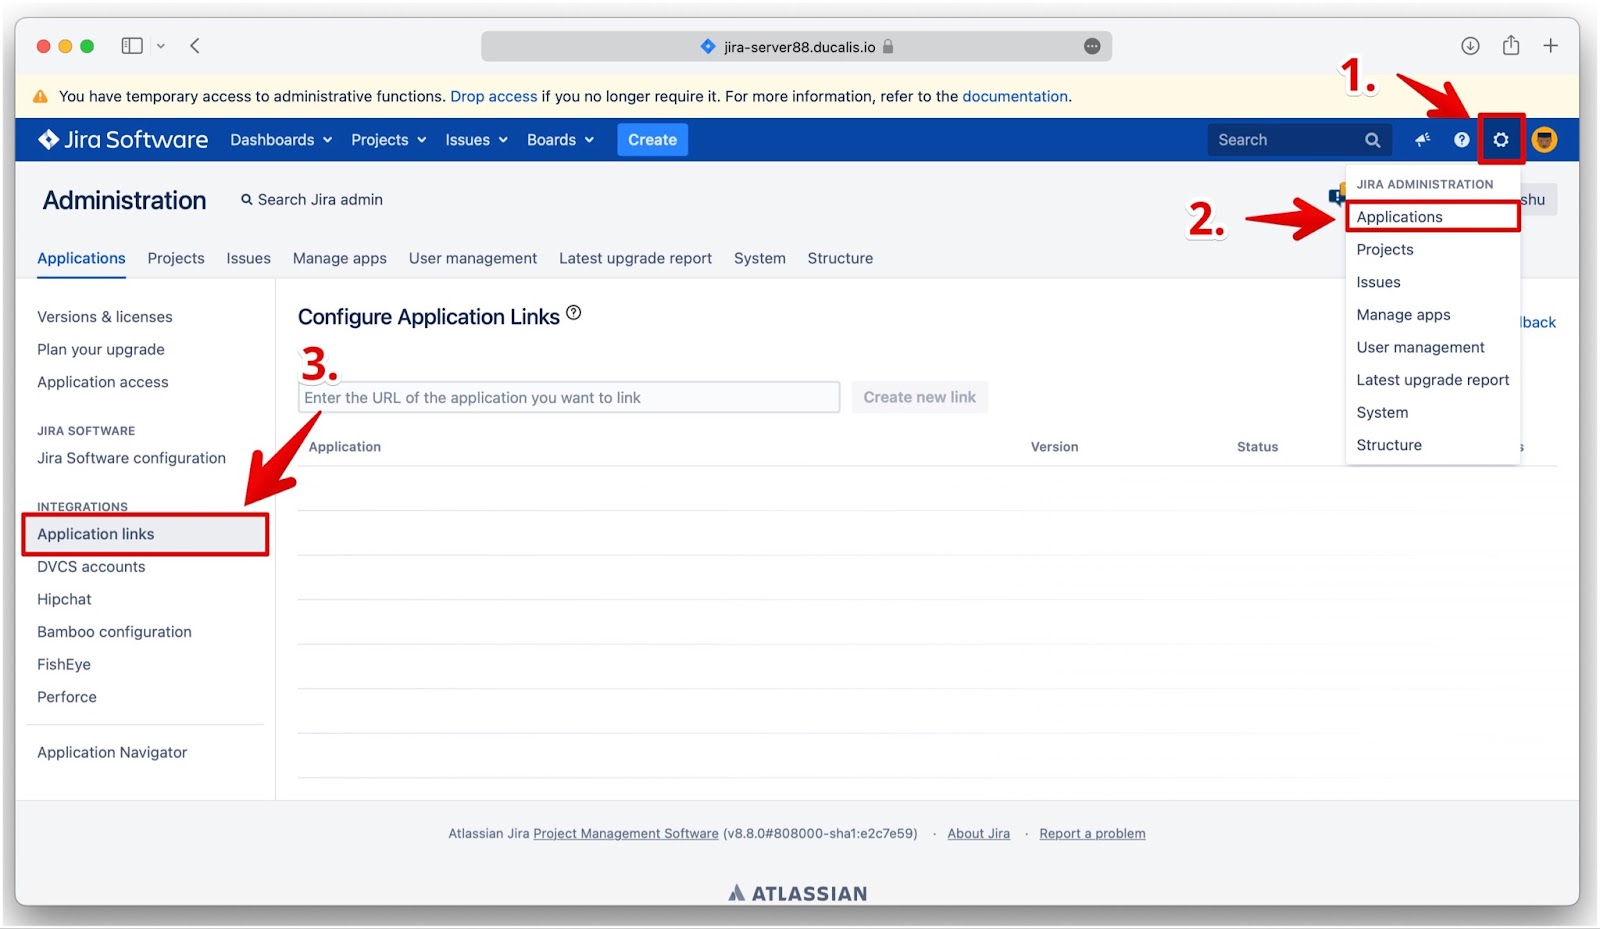Expand the Issues dropdown in top navigation
The height and width of the screenshot is (929, 1600).
click(x=474, y=140)
